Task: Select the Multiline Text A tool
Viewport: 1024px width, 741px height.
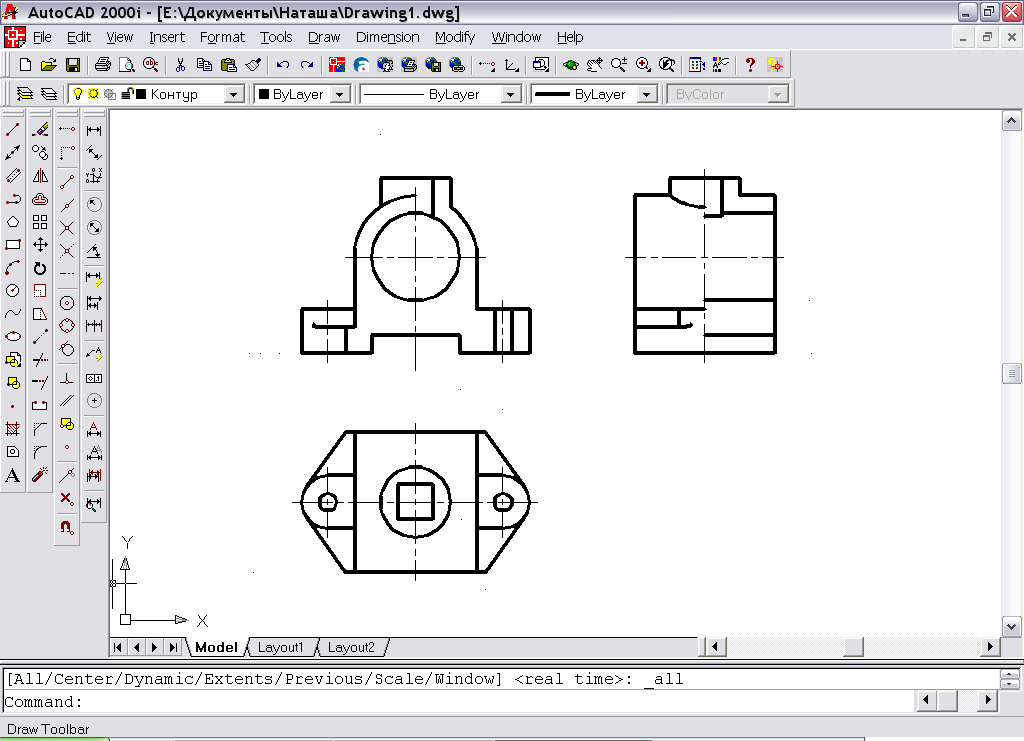Action: tap(12, 475)
